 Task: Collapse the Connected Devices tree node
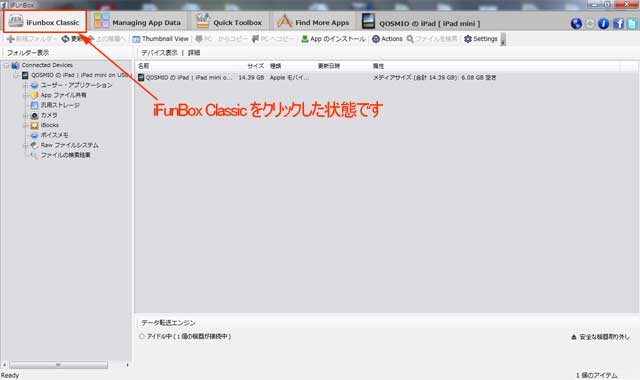(6, 65)
